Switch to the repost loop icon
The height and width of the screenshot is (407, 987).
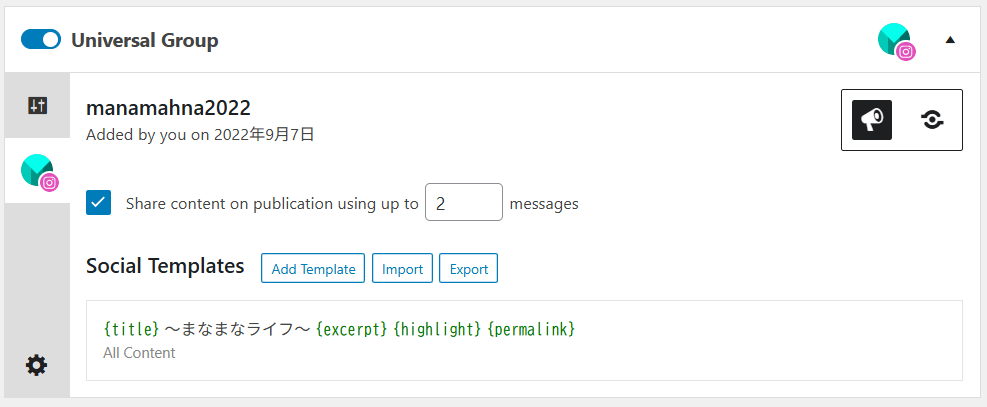tap(932, 120)
